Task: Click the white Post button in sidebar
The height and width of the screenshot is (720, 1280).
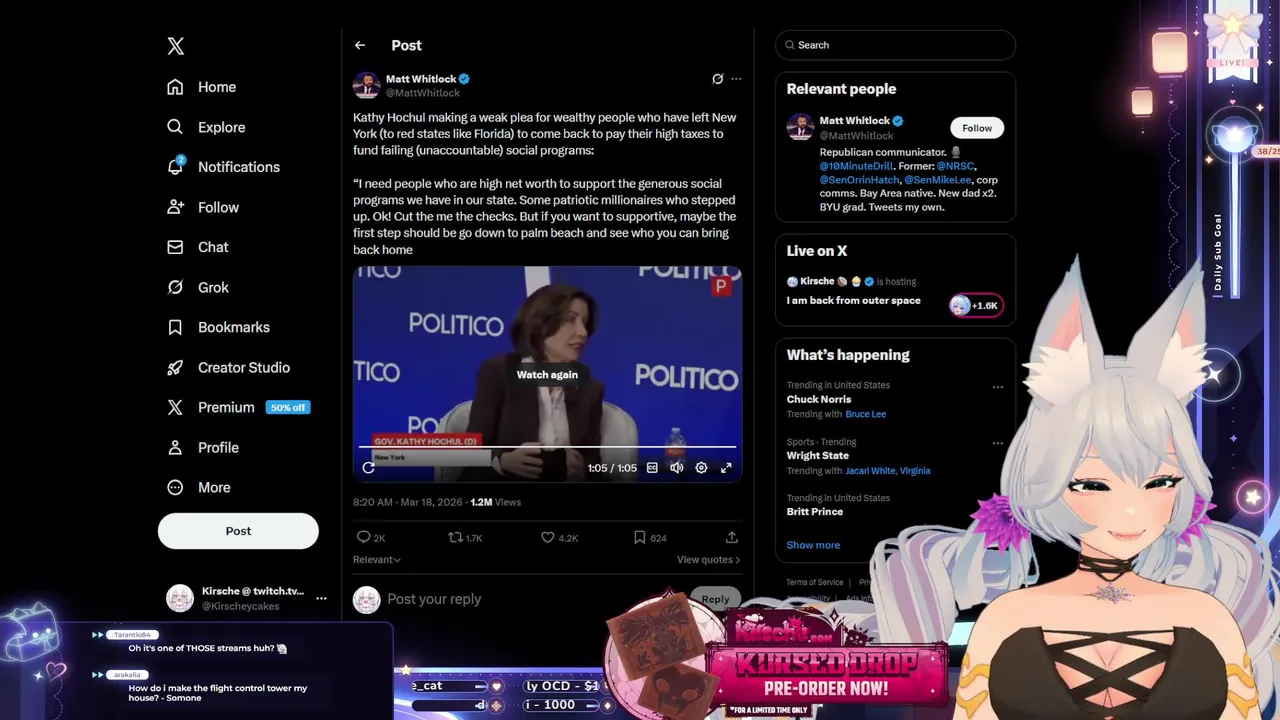Action: click(238, 531)
